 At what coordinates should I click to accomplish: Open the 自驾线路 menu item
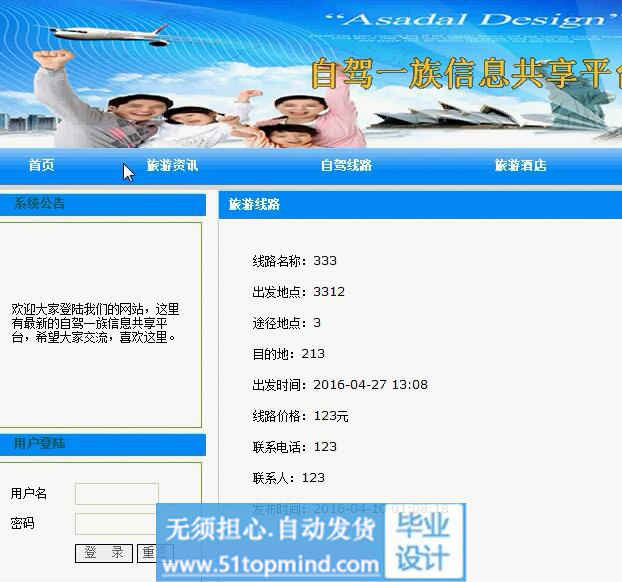pyautogui.click(x=346, y=165)
